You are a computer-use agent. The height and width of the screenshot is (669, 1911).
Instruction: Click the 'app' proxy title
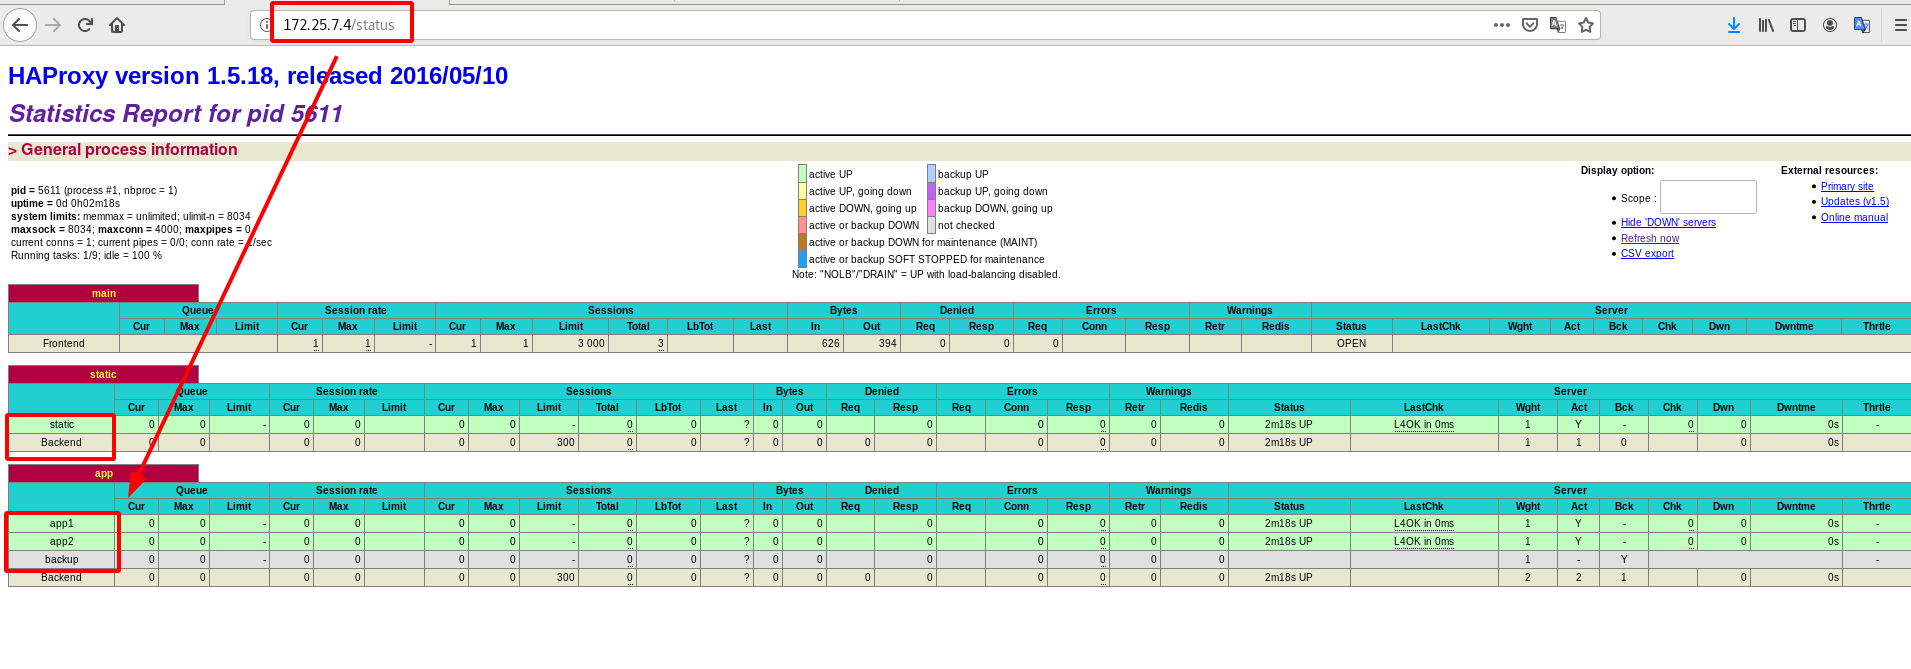(x=104, y=473)
